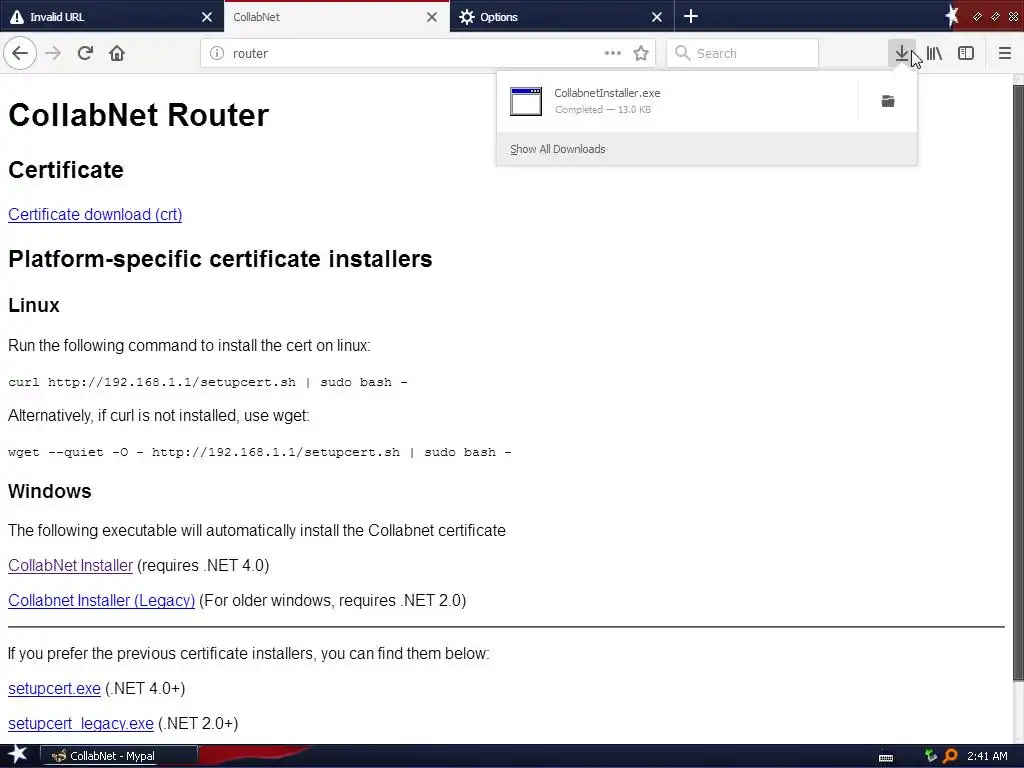This screenshot has height=768, width=1024.
Task: Show site information icon in address bar
Action: (217, 53)
